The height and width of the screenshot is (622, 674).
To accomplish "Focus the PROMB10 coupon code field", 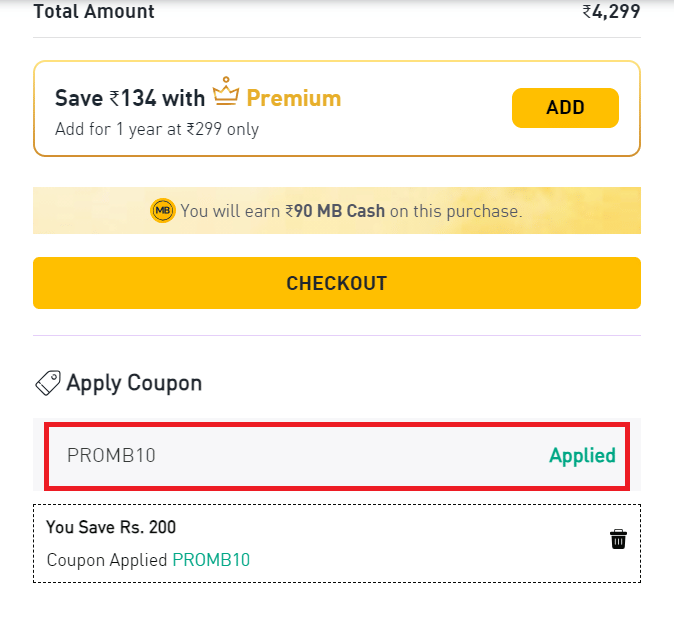I will click(x=290, y=456).
